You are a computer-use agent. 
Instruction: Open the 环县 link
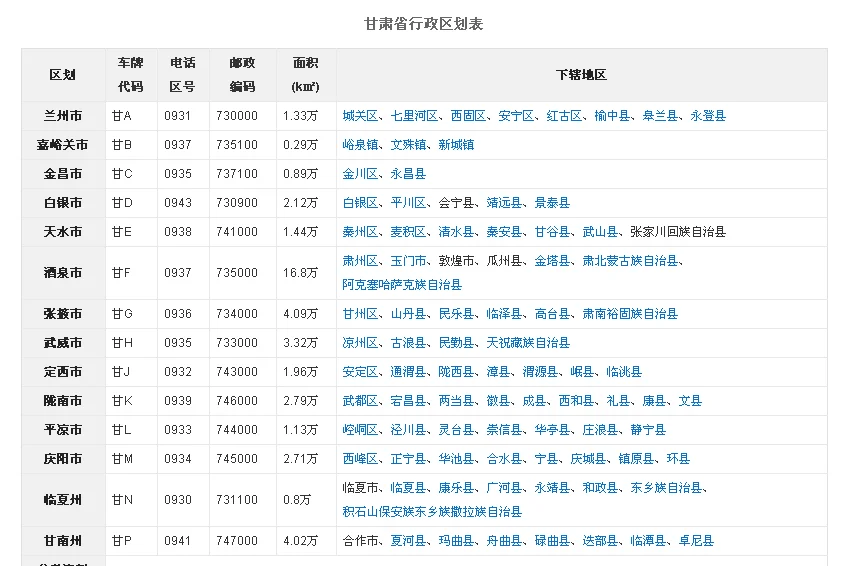click(x=678, y=460)
